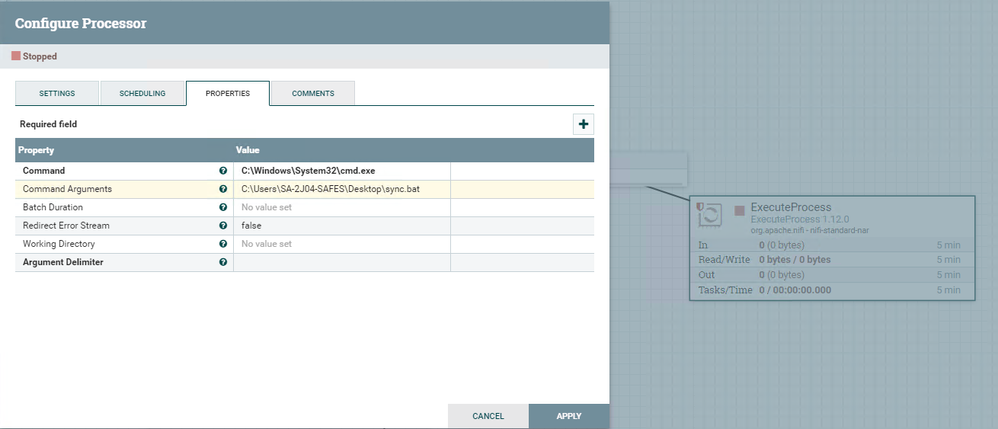Image resolution: width=998 pixels, height=429 pixels.
Task: Show help for the Command property
Action: (223, 171)
